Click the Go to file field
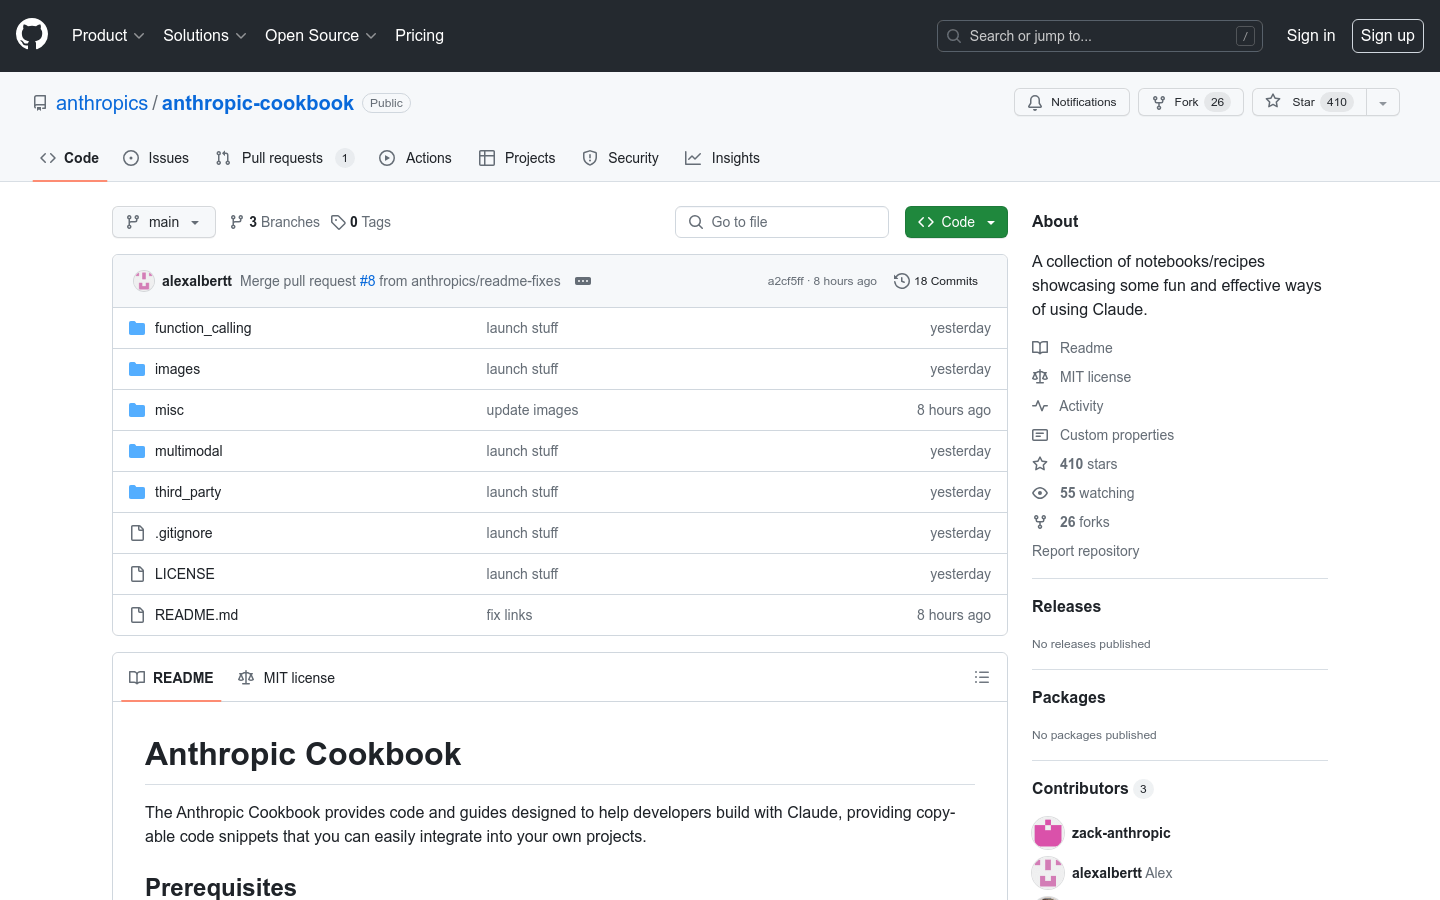 [x=782, y=222]
